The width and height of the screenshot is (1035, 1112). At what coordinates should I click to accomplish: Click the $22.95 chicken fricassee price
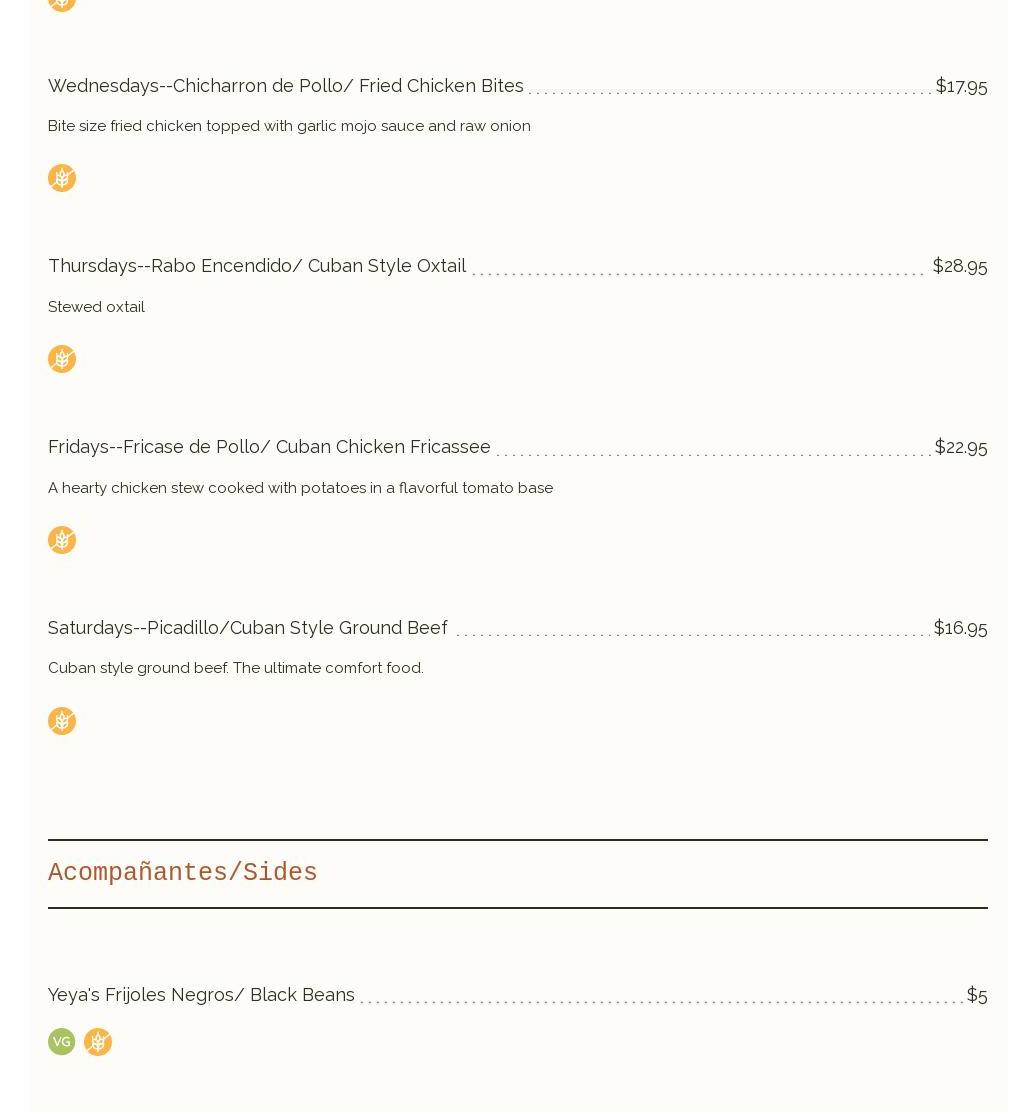tap(960, 447)
